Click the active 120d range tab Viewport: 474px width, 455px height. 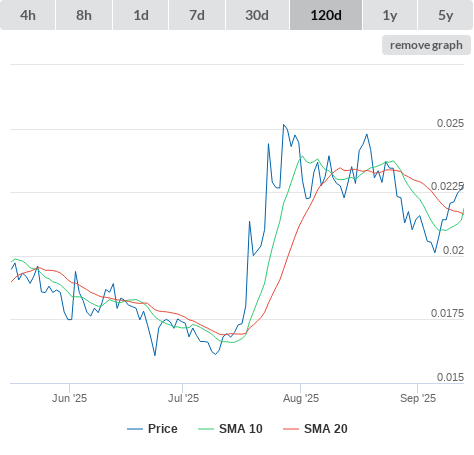pos(326,15)
